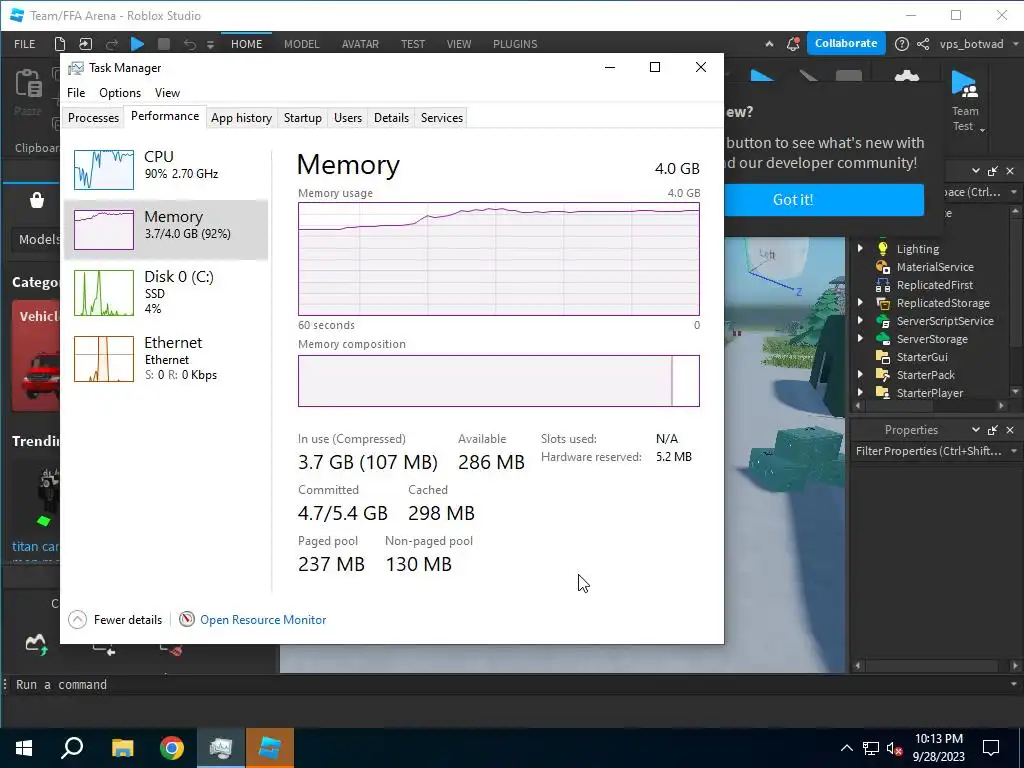Viewport: 1024px width, 768px height.
Task: Open the Windows Start menu
Action: [24, 748]
